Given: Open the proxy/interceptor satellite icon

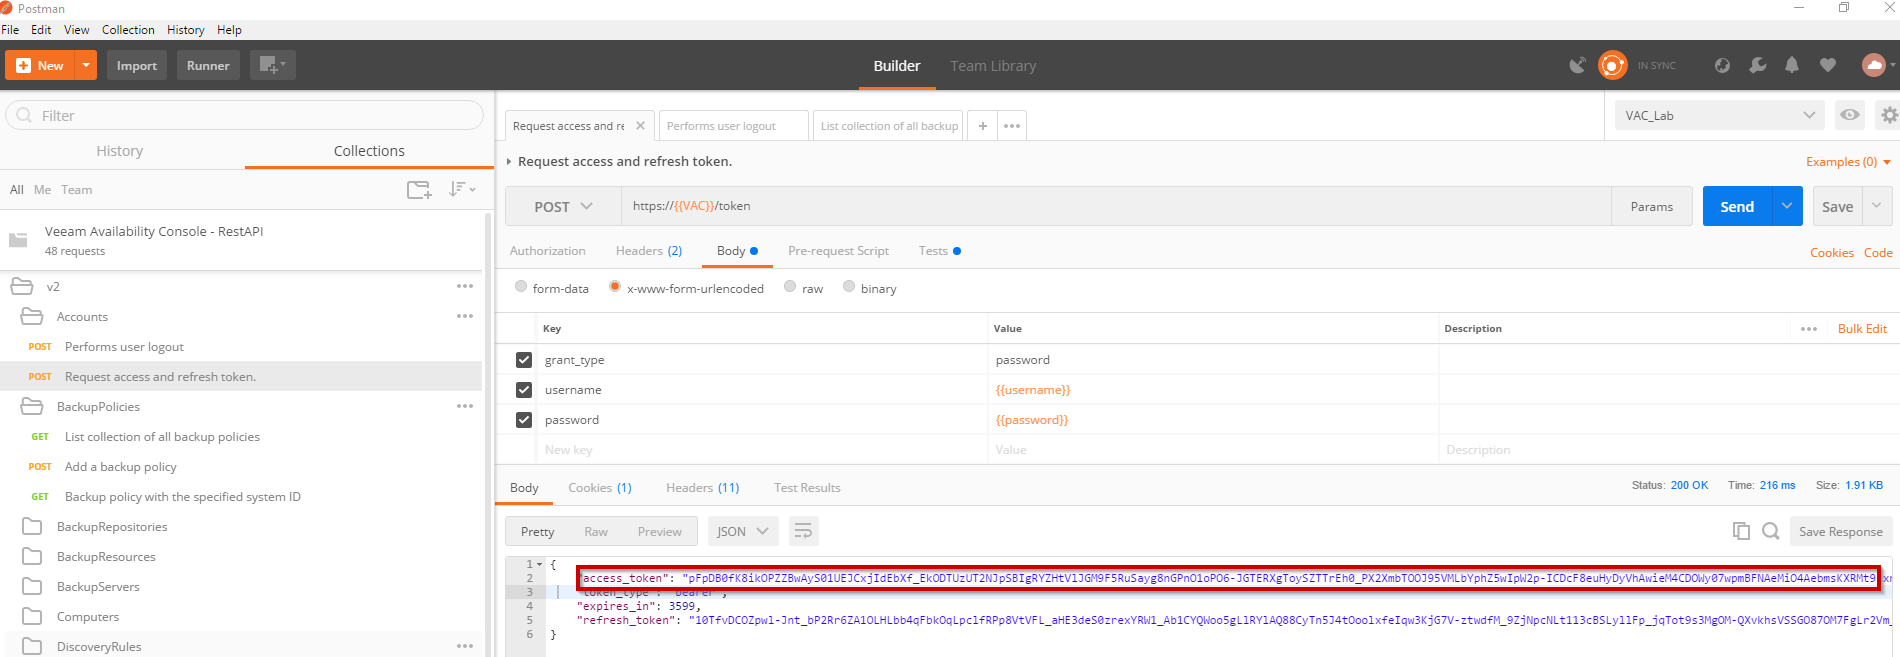Looking at the screenshot, I should 1577,66.
